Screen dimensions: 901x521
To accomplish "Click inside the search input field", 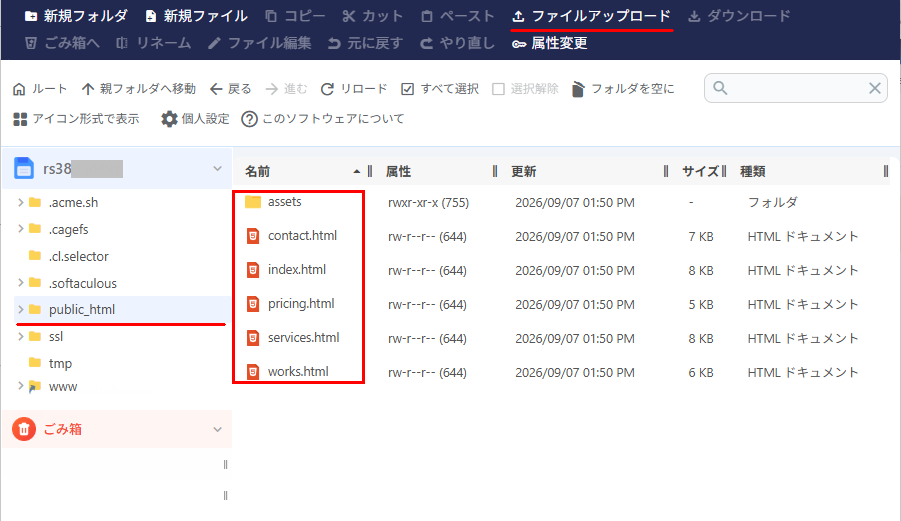I will click(796, 88).
